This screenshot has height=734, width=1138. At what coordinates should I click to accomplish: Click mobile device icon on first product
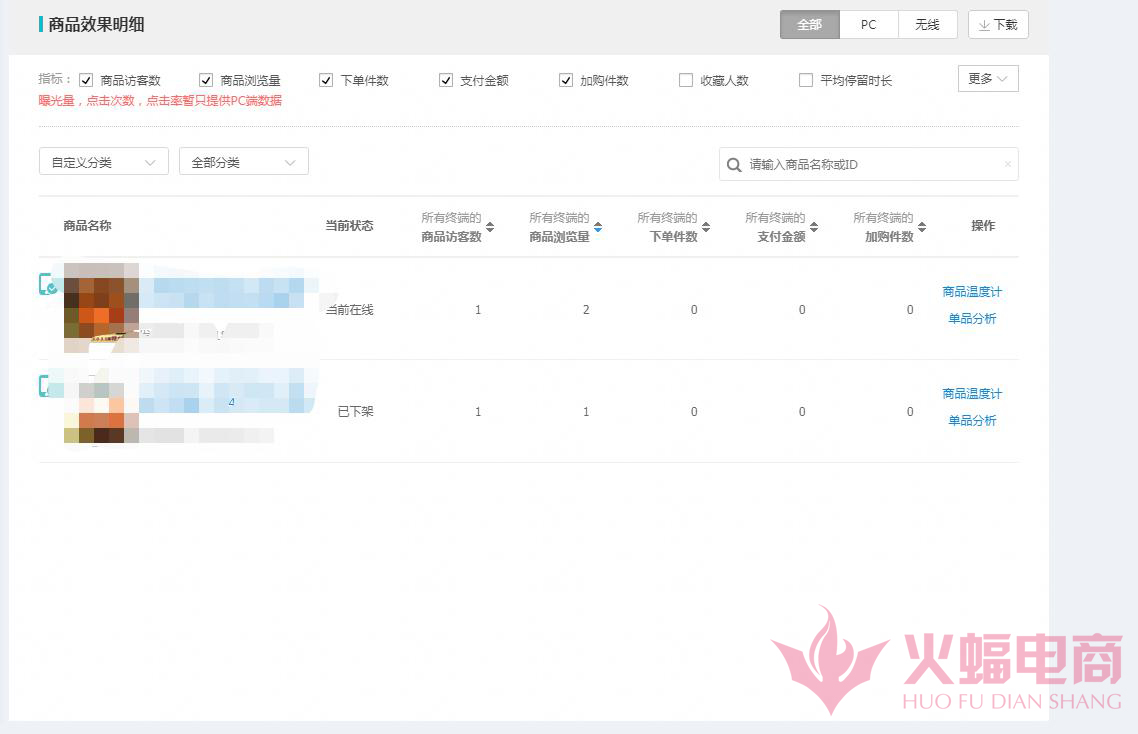coord(47,284)
